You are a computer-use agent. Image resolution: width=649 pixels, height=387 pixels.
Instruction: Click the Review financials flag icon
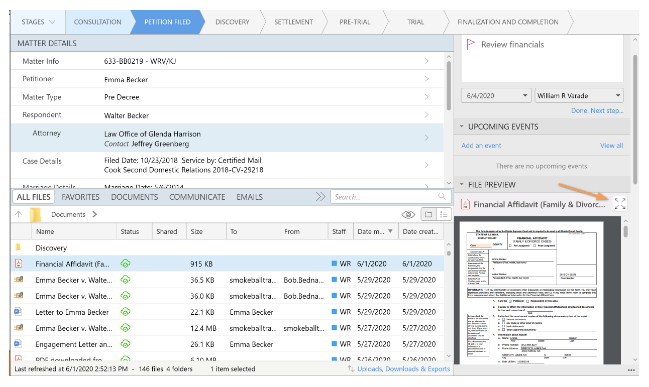point(470,44)
